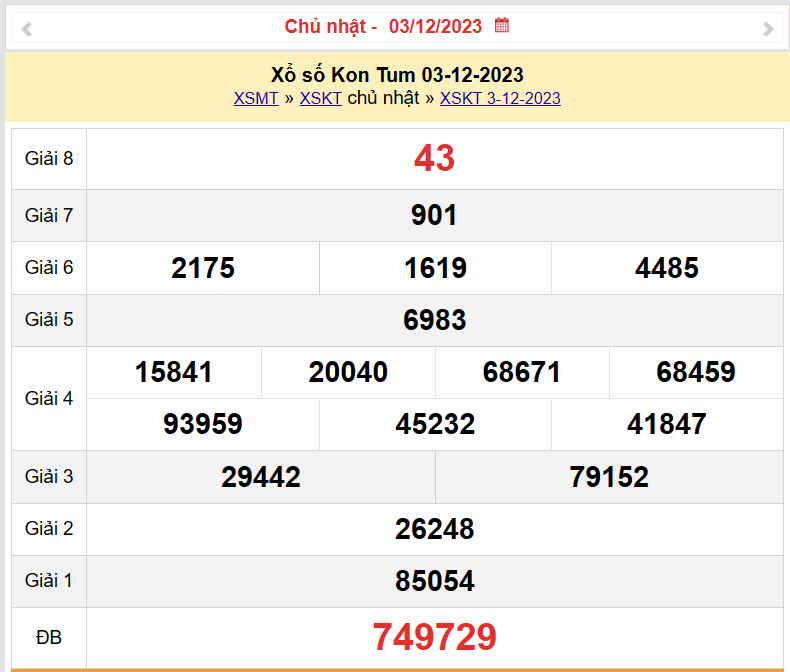The width and height of the screenshot is (790, 672).
Task: Go to next day with right arrow
Action: click(x=768, y=29)
